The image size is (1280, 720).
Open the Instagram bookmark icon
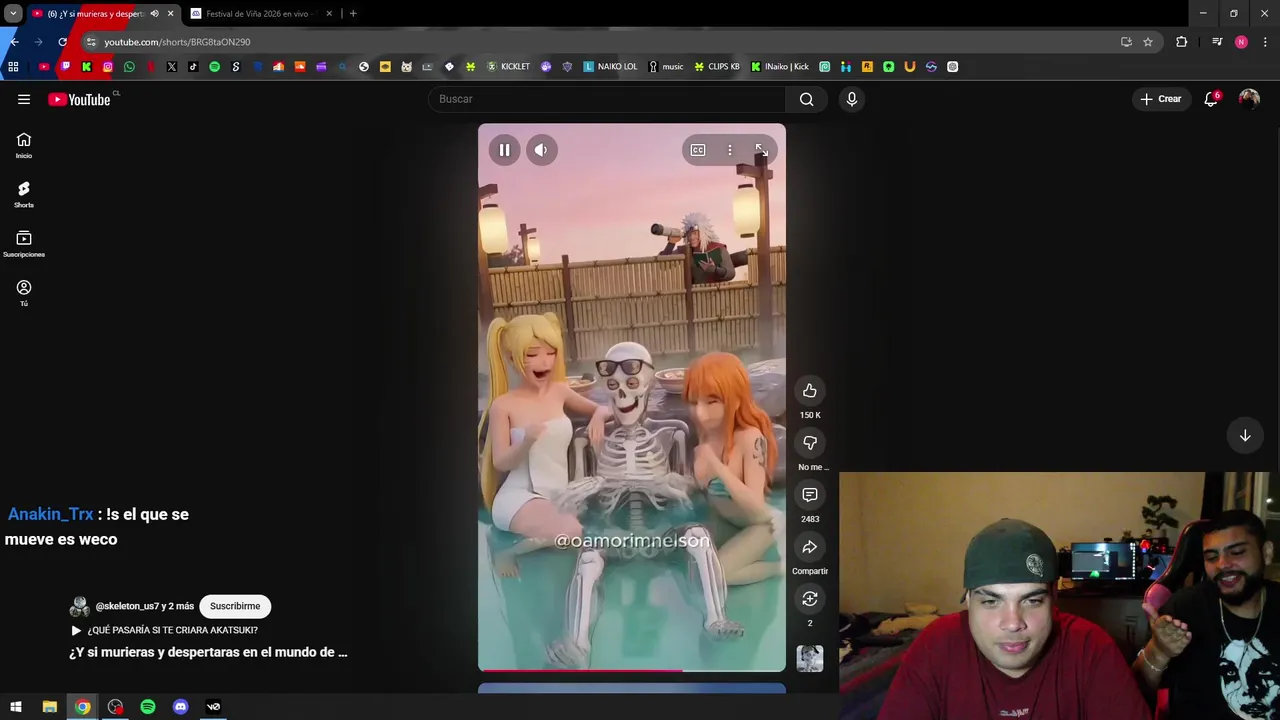coord(108,67)
